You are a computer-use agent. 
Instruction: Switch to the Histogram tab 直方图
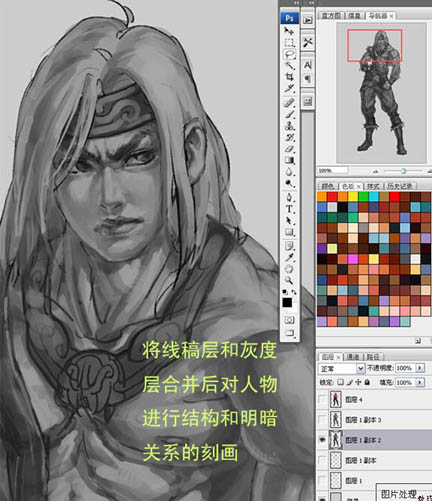tap(331, 16)
